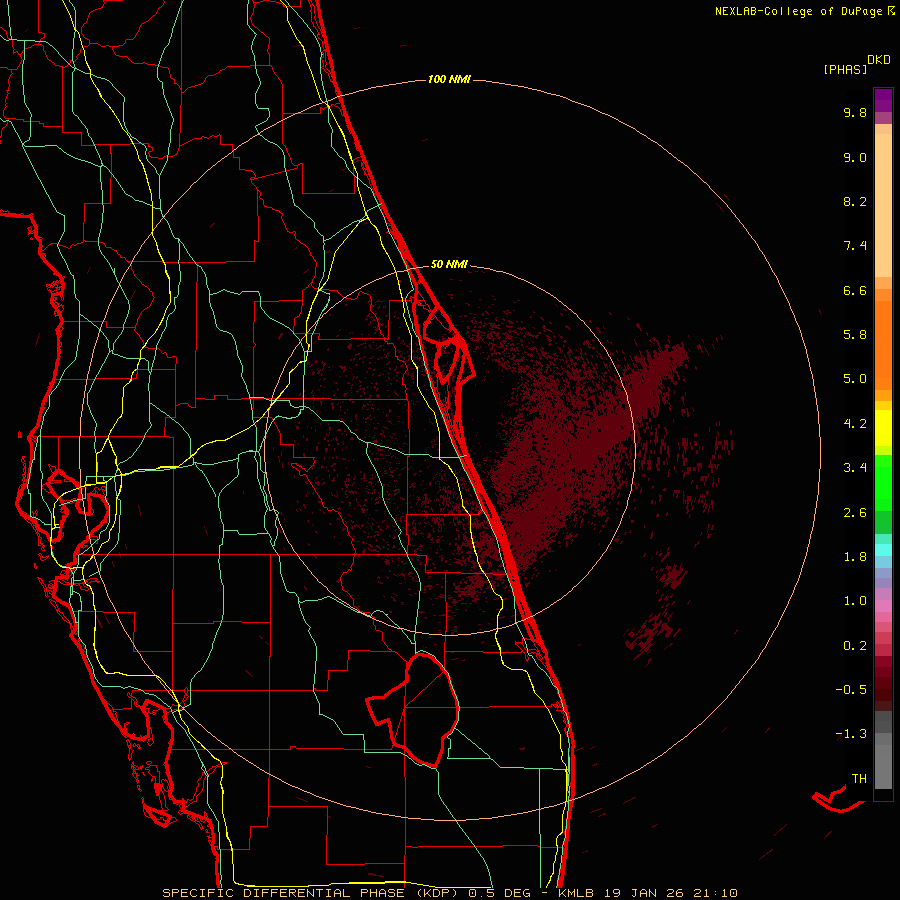Click the KMLB radar site identifier
Screen dimensions: 900x900
click(x=576, y=893)
